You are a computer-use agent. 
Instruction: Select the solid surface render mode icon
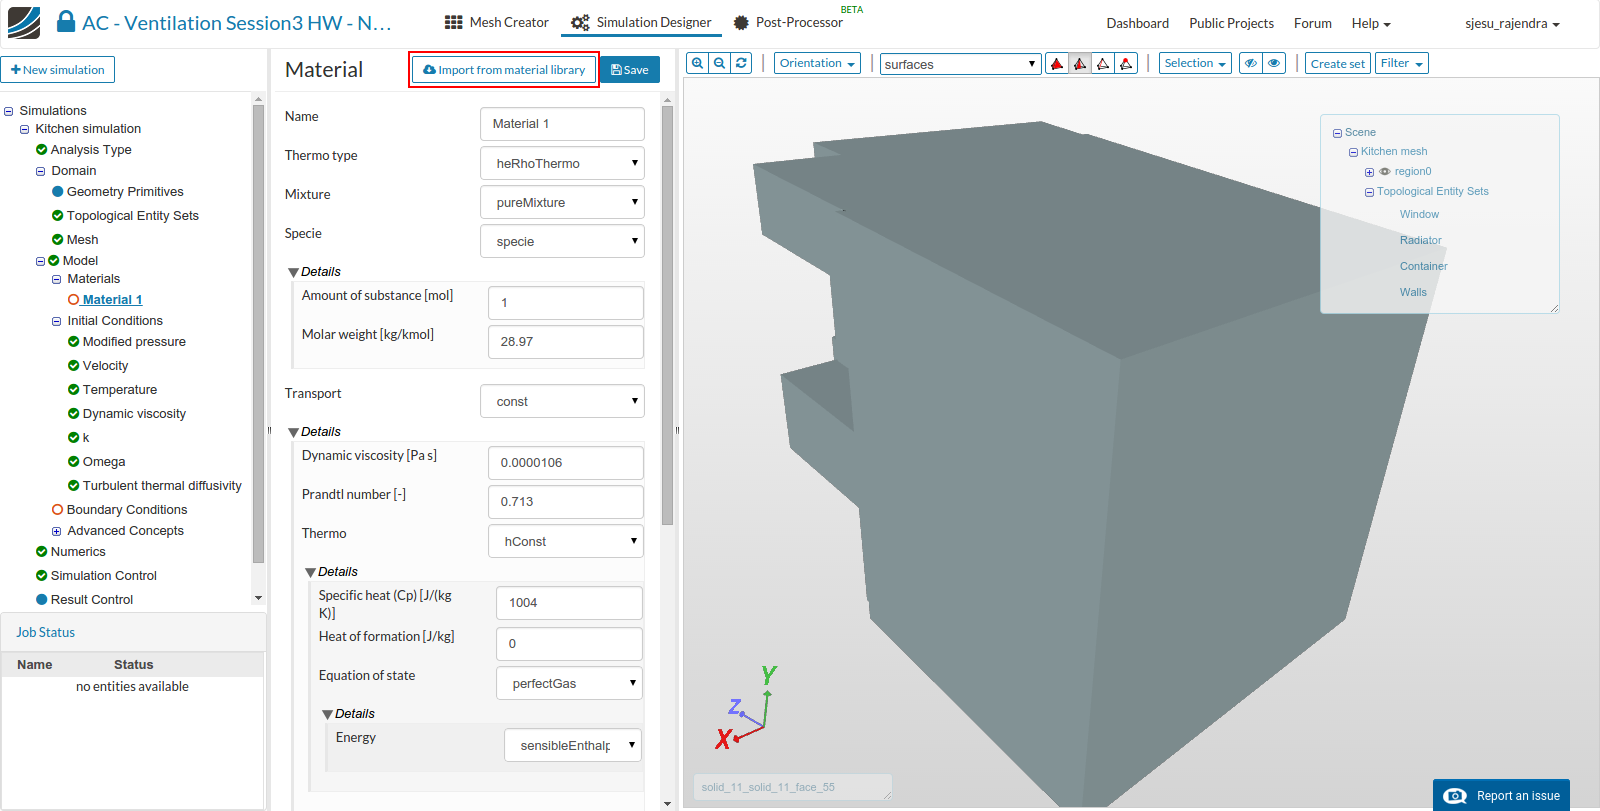click(1057, 64)
